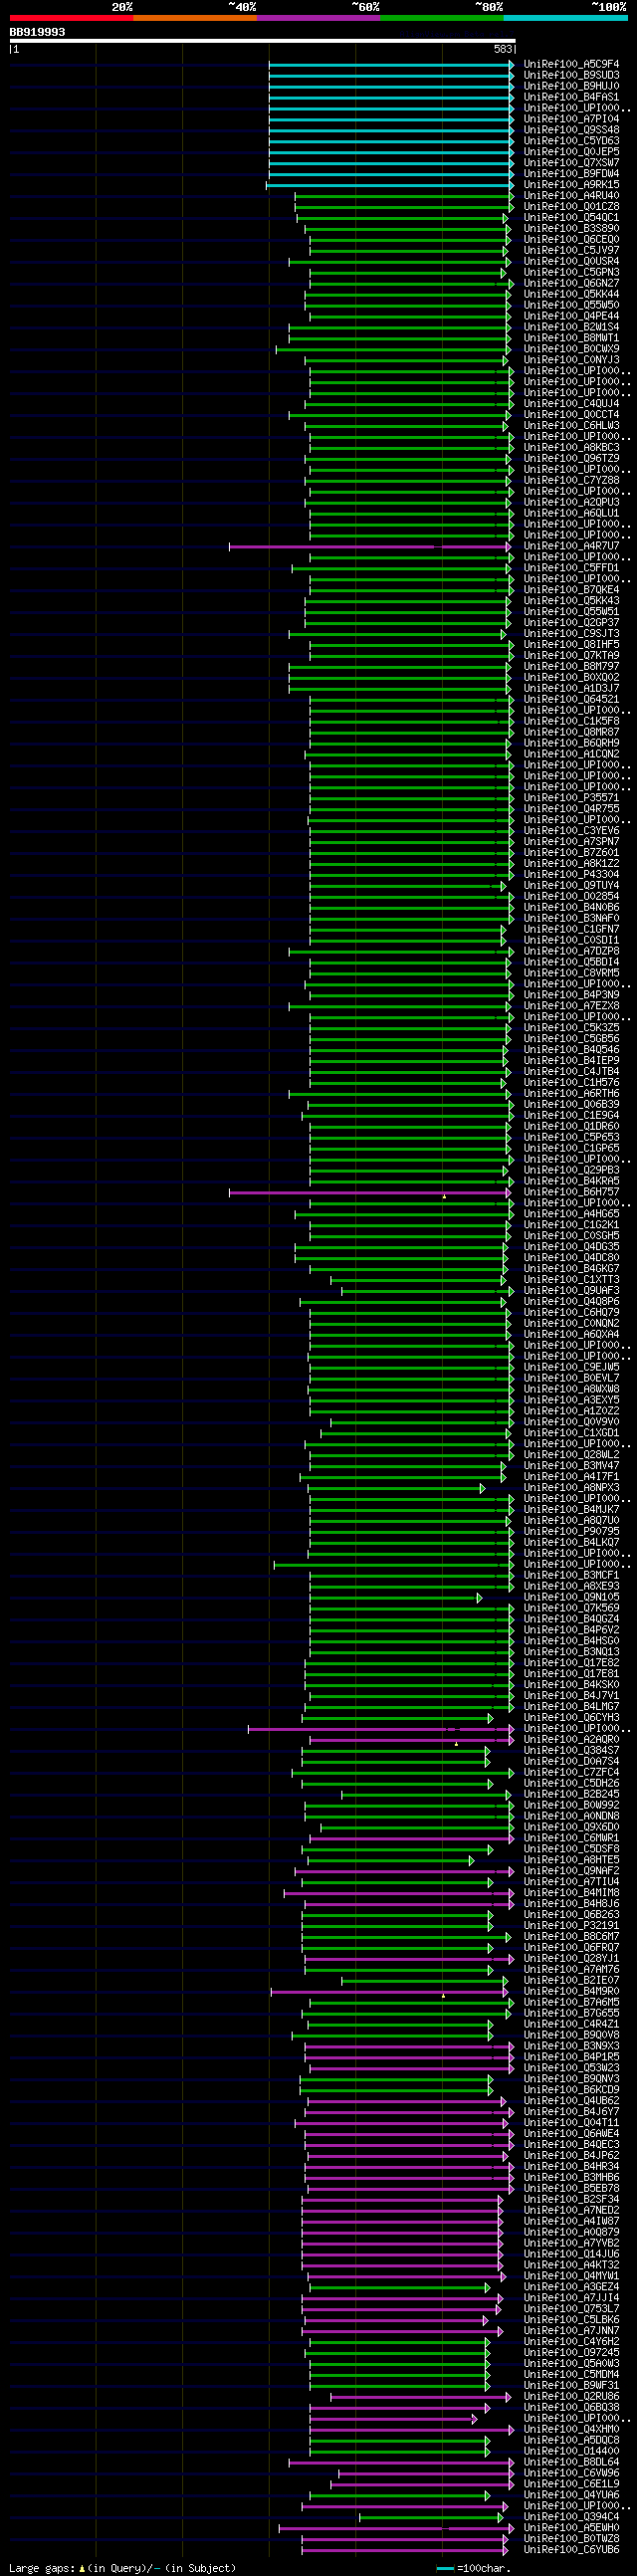Click the label UniRef100_A8NPX3

click(571, 1488)
